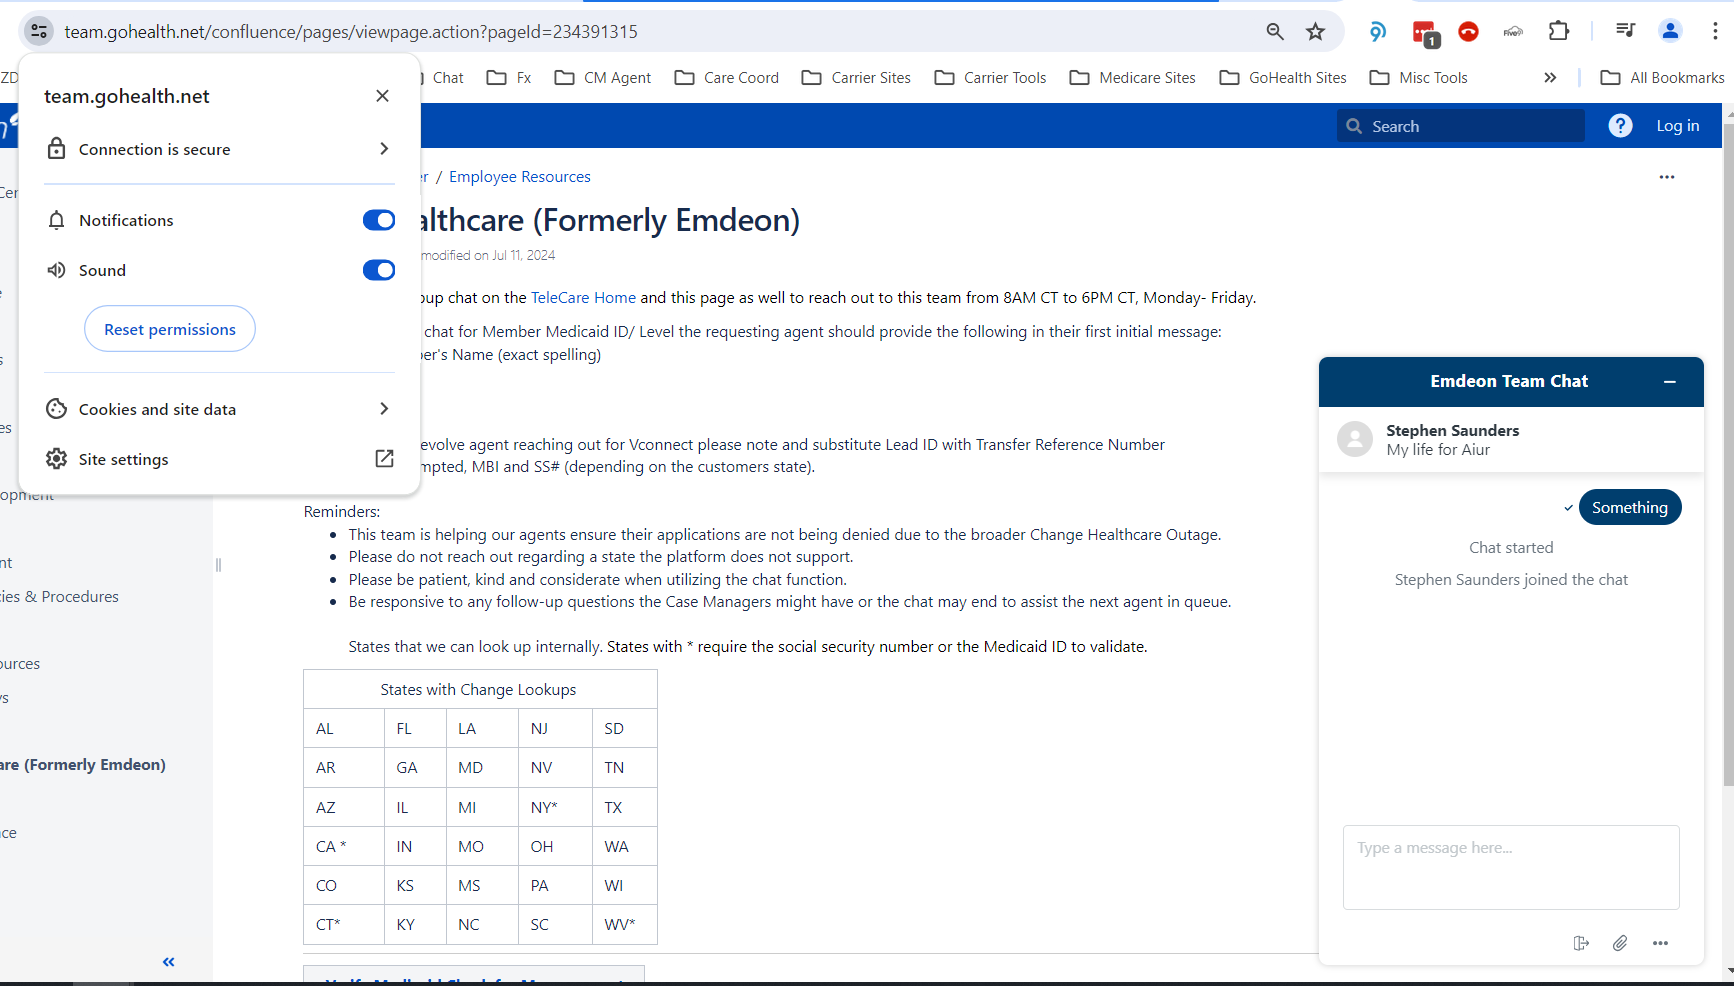Open the (Formerly Emdeon) sidebar page item
The image size is (1734, 986).
point(83,765)
